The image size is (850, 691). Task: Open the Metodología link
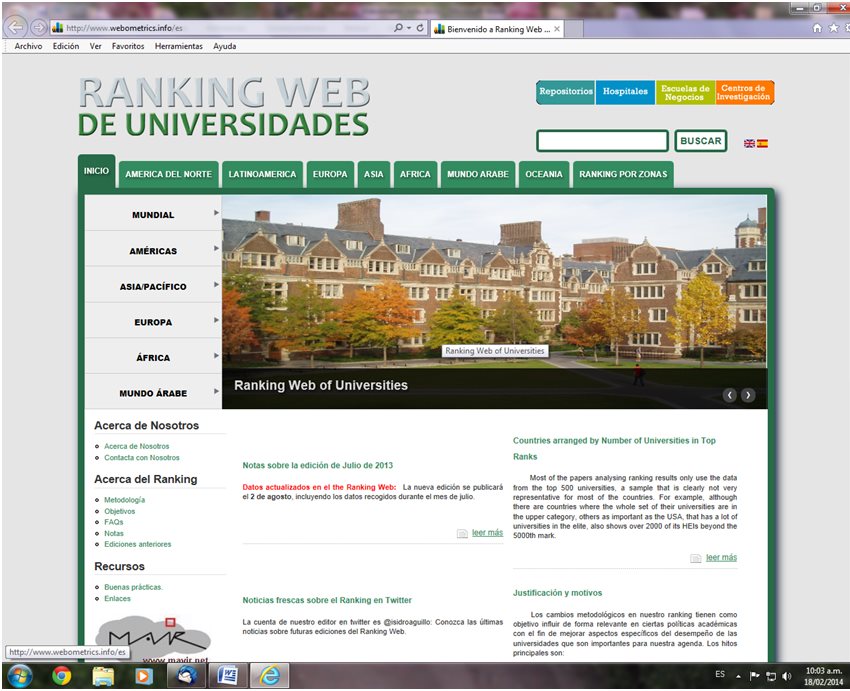(x=125, y=500)
